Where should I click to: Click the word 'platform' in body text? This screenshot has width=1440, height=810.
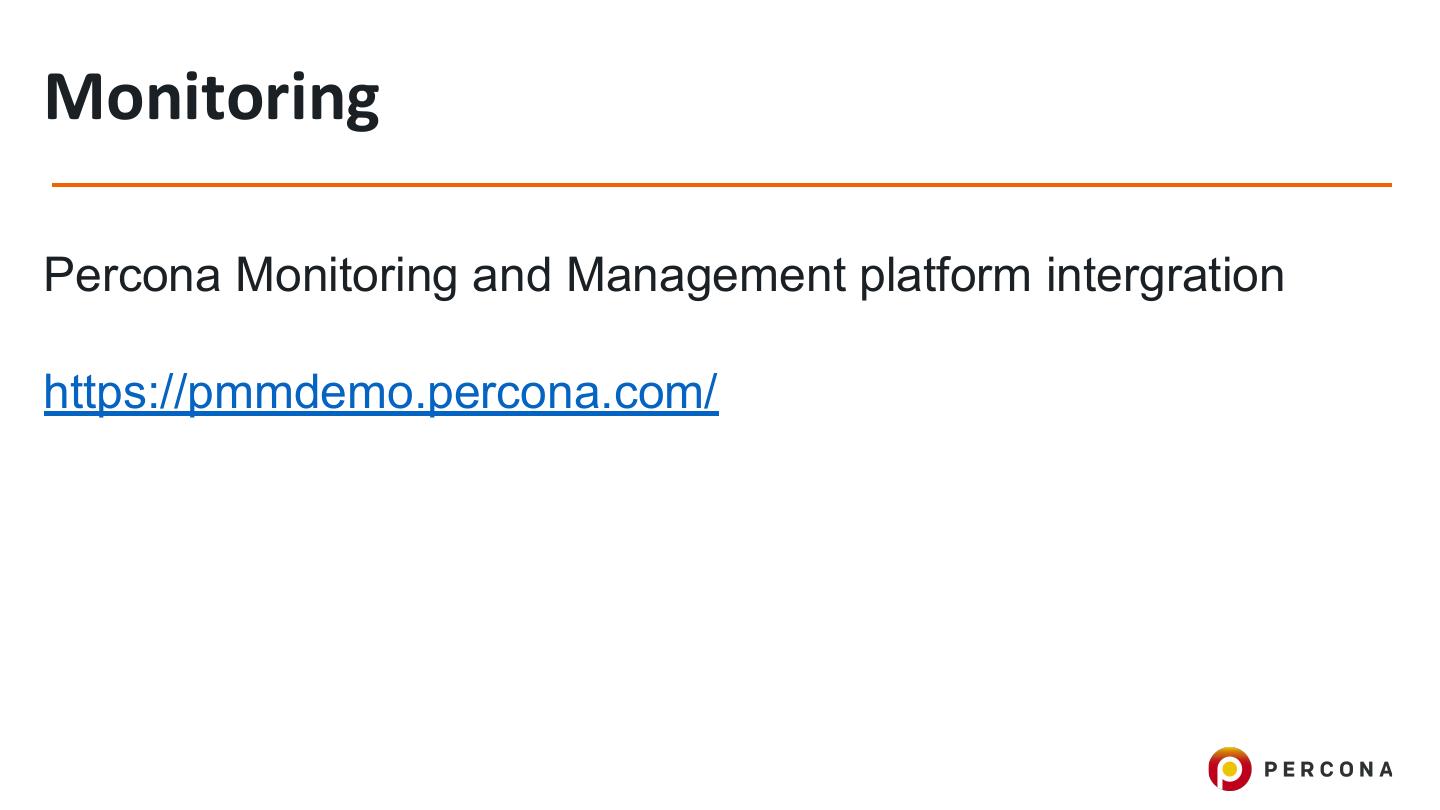coord(946,275)
